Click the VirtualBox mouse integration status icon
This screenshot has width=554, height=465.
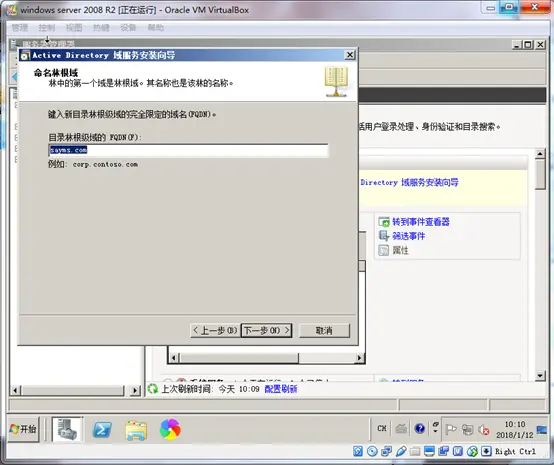pyautogui.click(x=472, y=451)
